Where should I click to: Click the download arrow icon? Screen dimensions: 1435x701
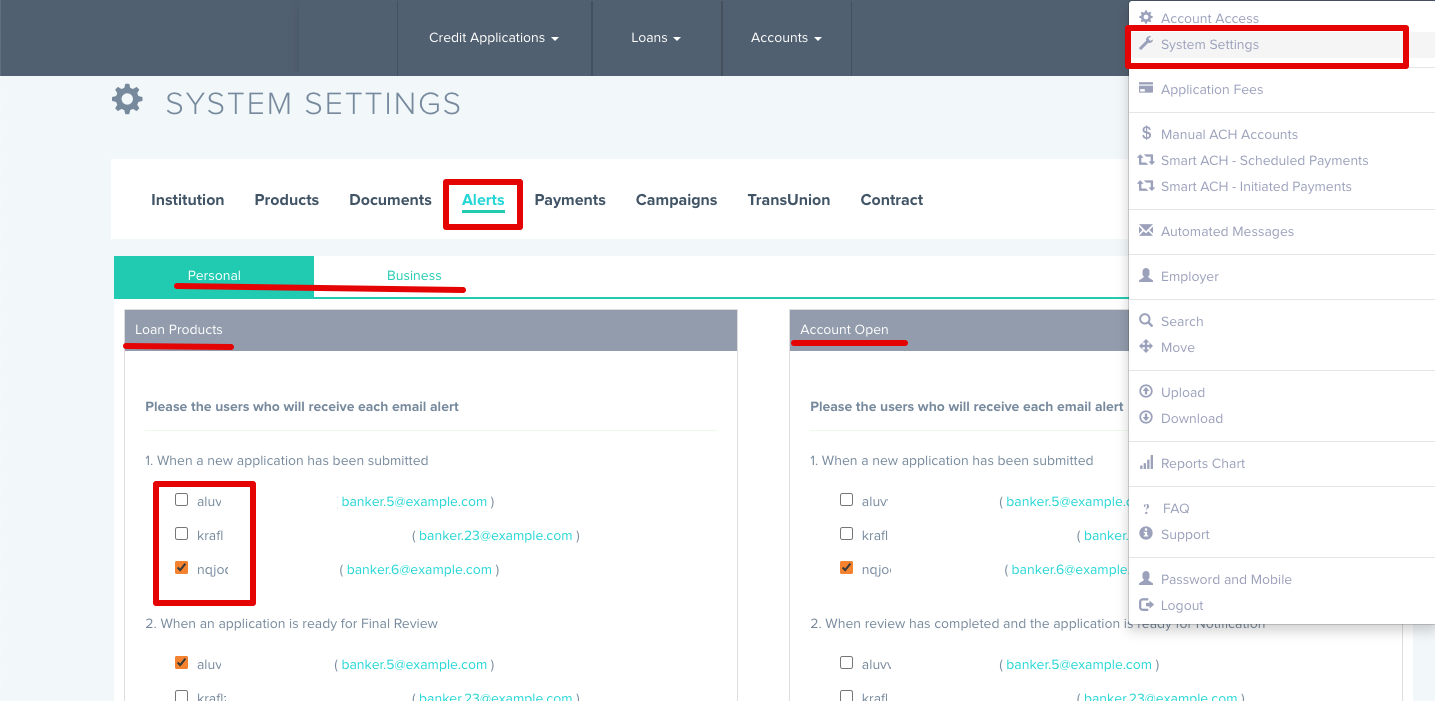[x=1146, y=417]
